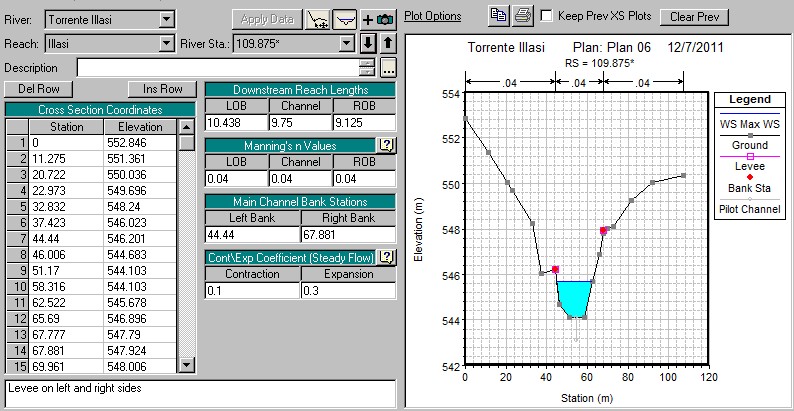Move to next upstream river station arrow
Image resolution: width=794 pixels, height=411 pixels.
tap(387, 43)
